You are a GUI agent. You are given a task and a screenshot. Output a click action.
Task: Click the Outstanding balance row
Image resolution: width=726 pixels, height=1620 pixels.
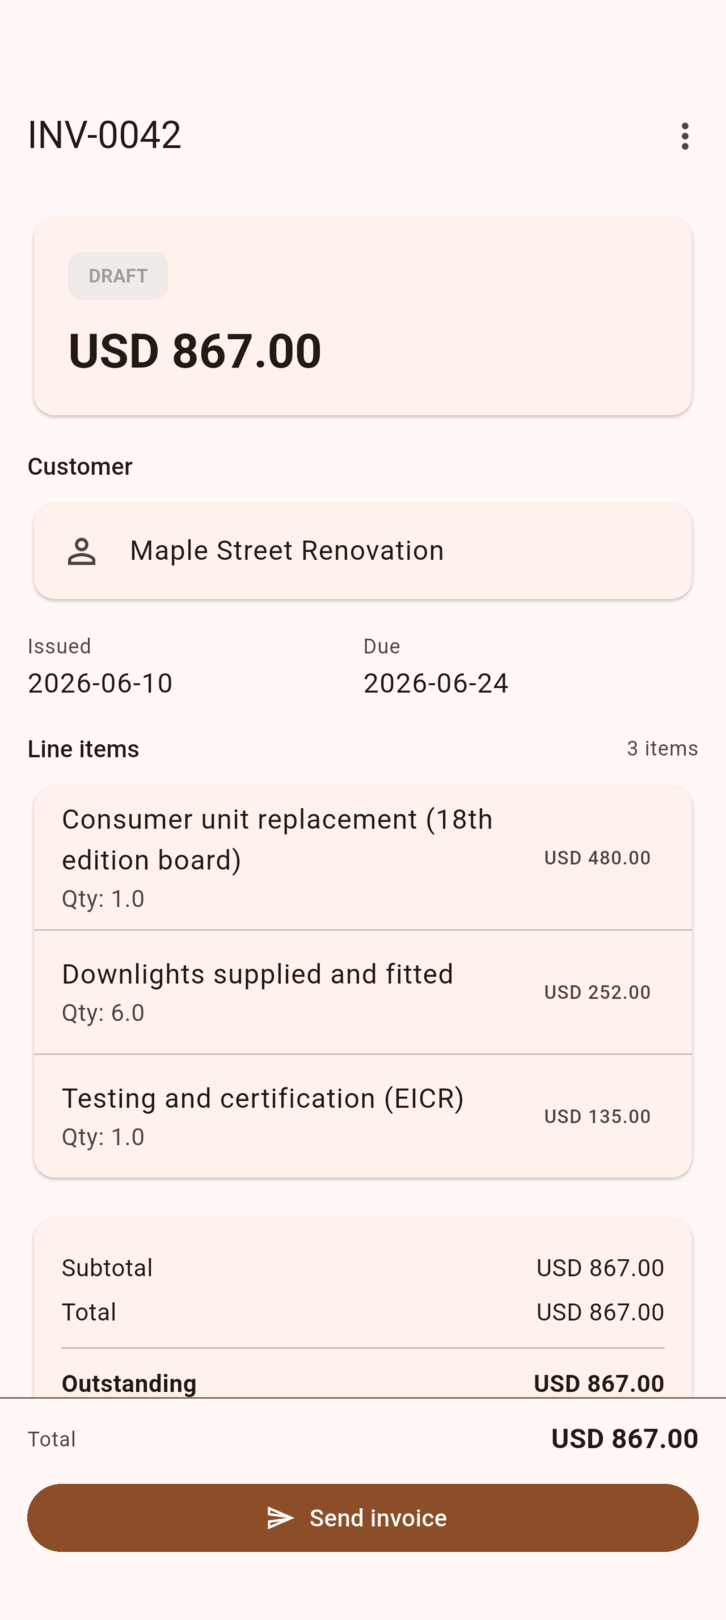[363, 1383]
